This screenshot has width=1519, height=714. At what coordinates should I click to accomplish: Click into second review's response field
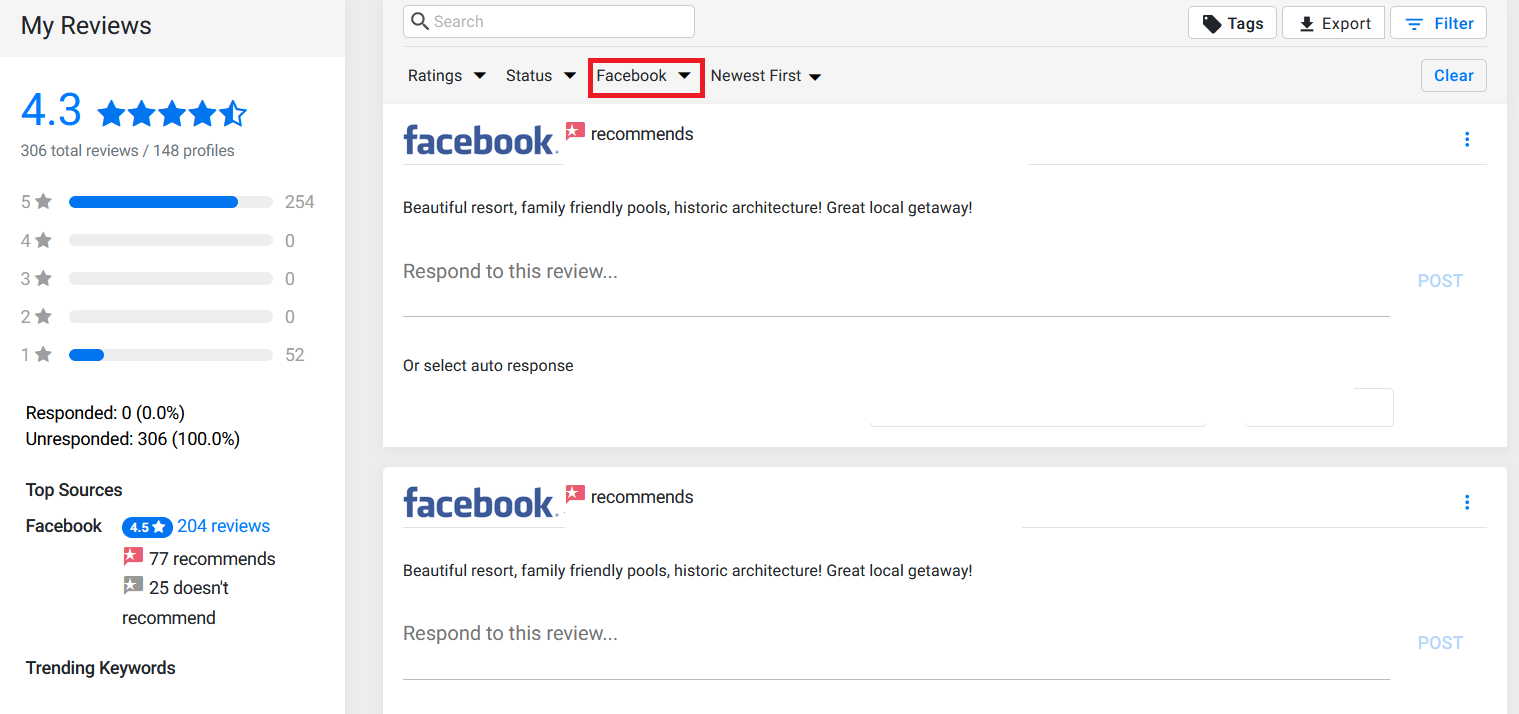point(896,644)
